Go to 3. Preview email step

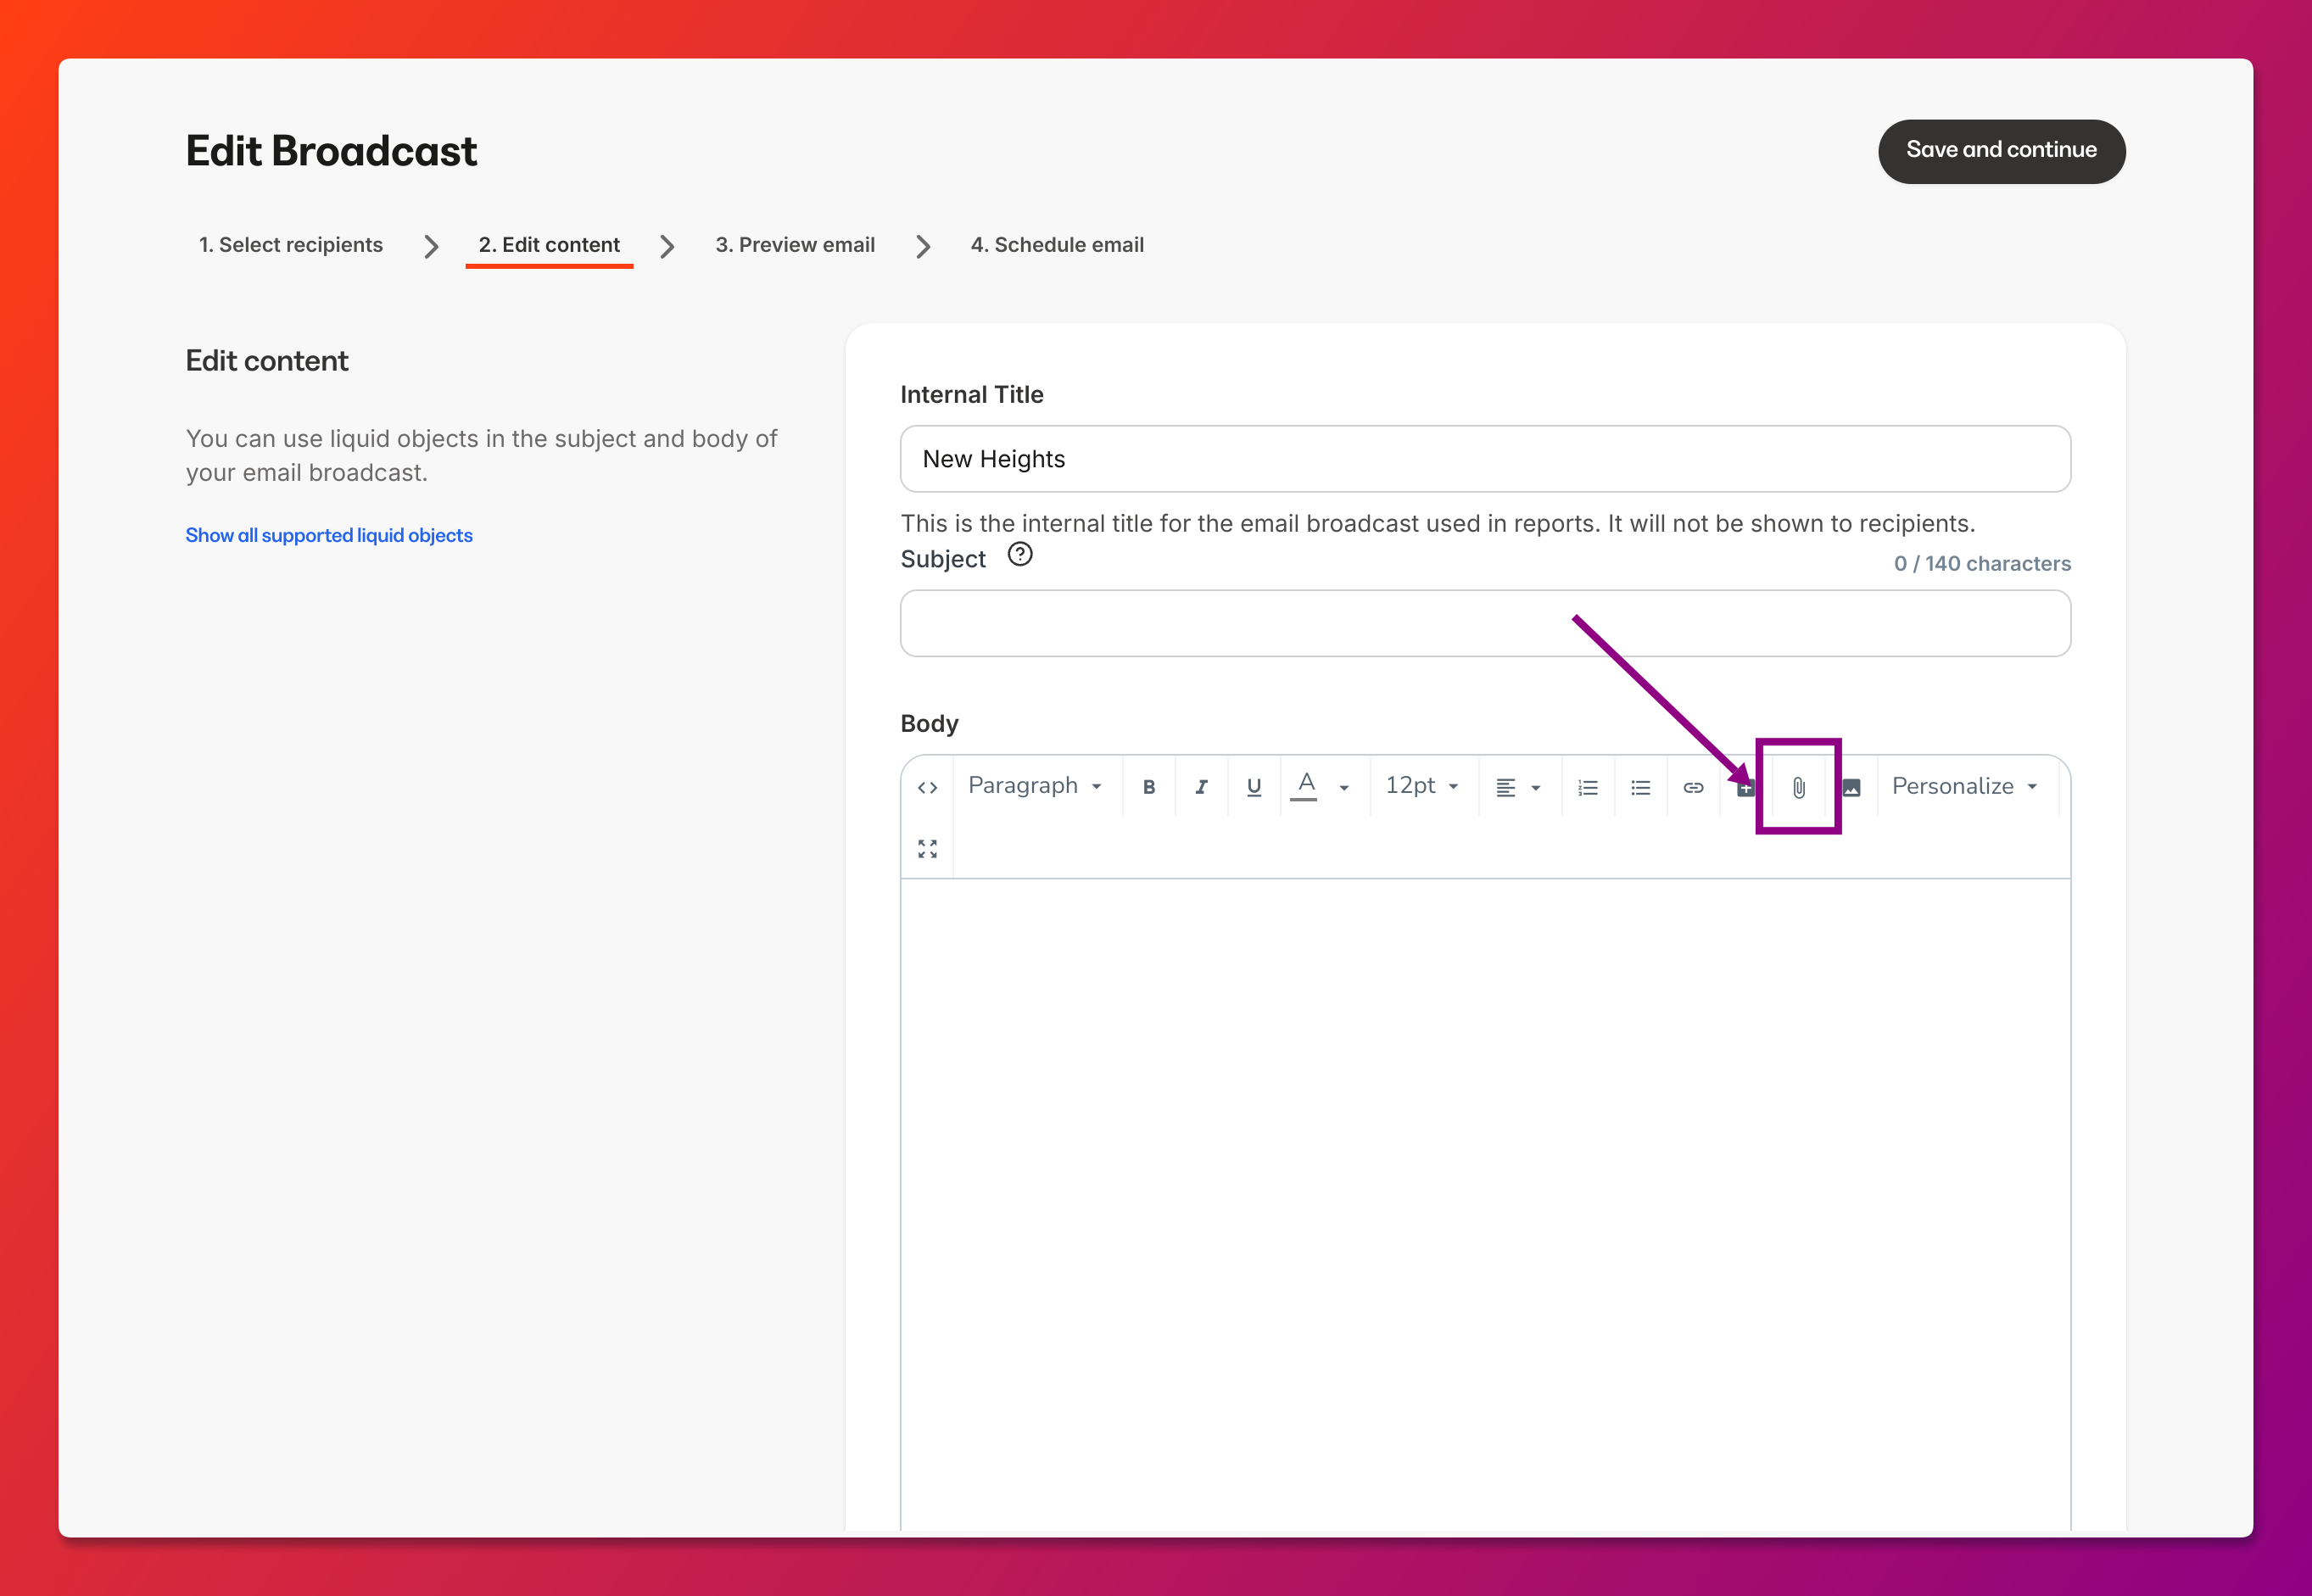[795, 245]
